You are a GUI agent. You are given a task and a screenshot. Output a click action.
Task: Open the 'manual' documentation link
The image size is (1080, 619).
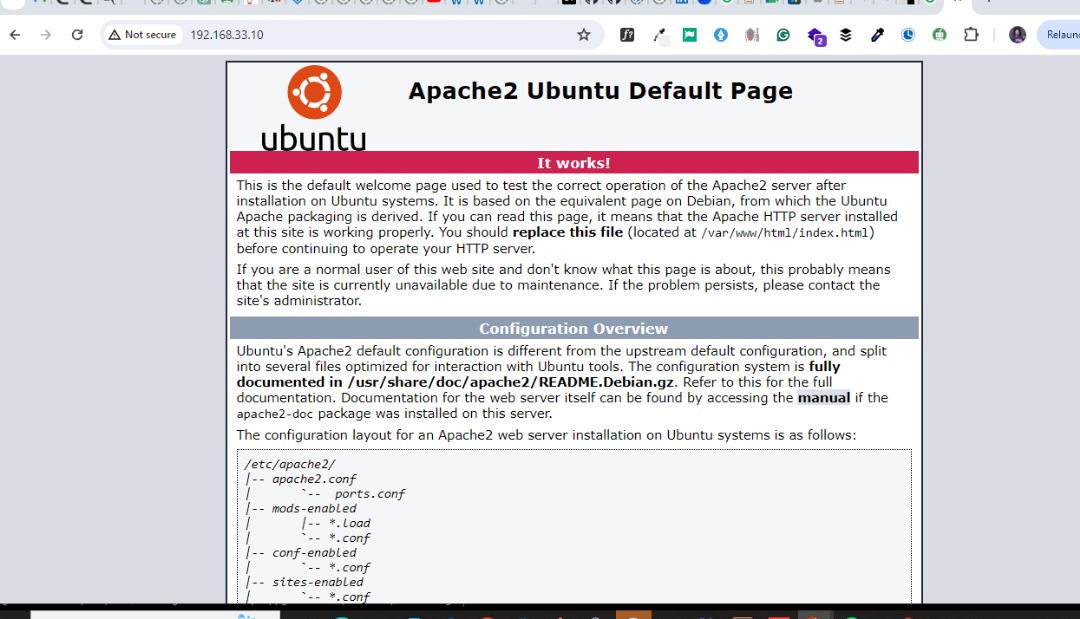click(823, 397)
